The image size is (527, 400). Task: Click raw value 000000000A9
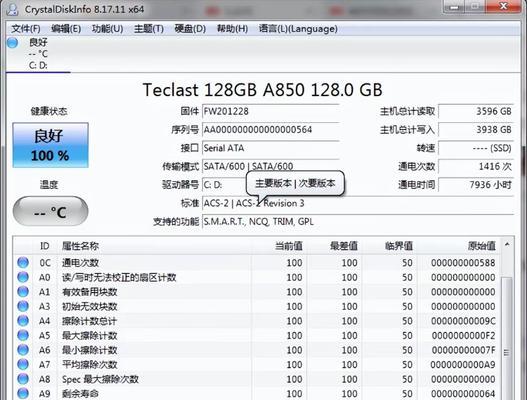tap(462, 365)
